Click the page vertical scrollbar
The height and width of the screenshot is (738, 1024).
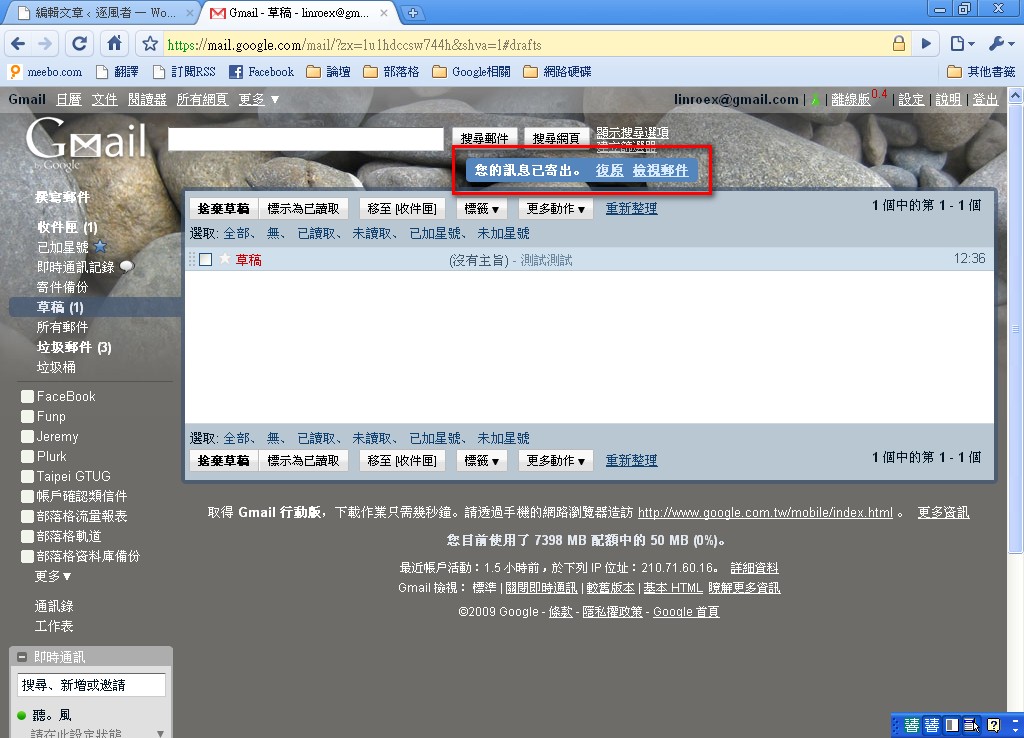click(x=1016, y=328)
